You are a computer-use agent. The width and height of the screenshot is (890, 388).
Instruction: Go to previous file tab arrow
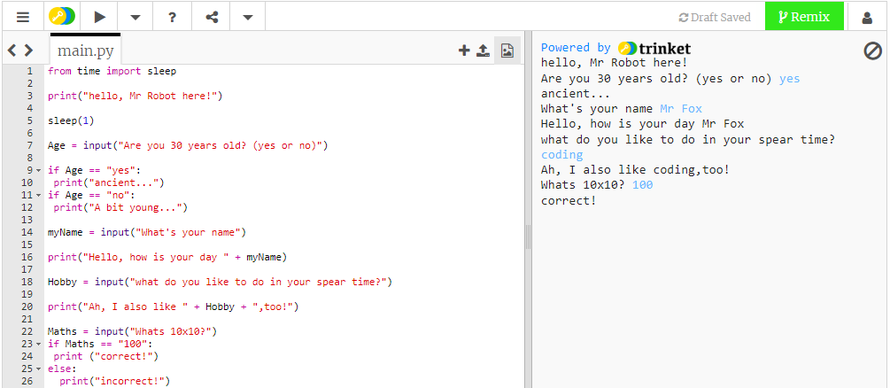click(11, 51)
